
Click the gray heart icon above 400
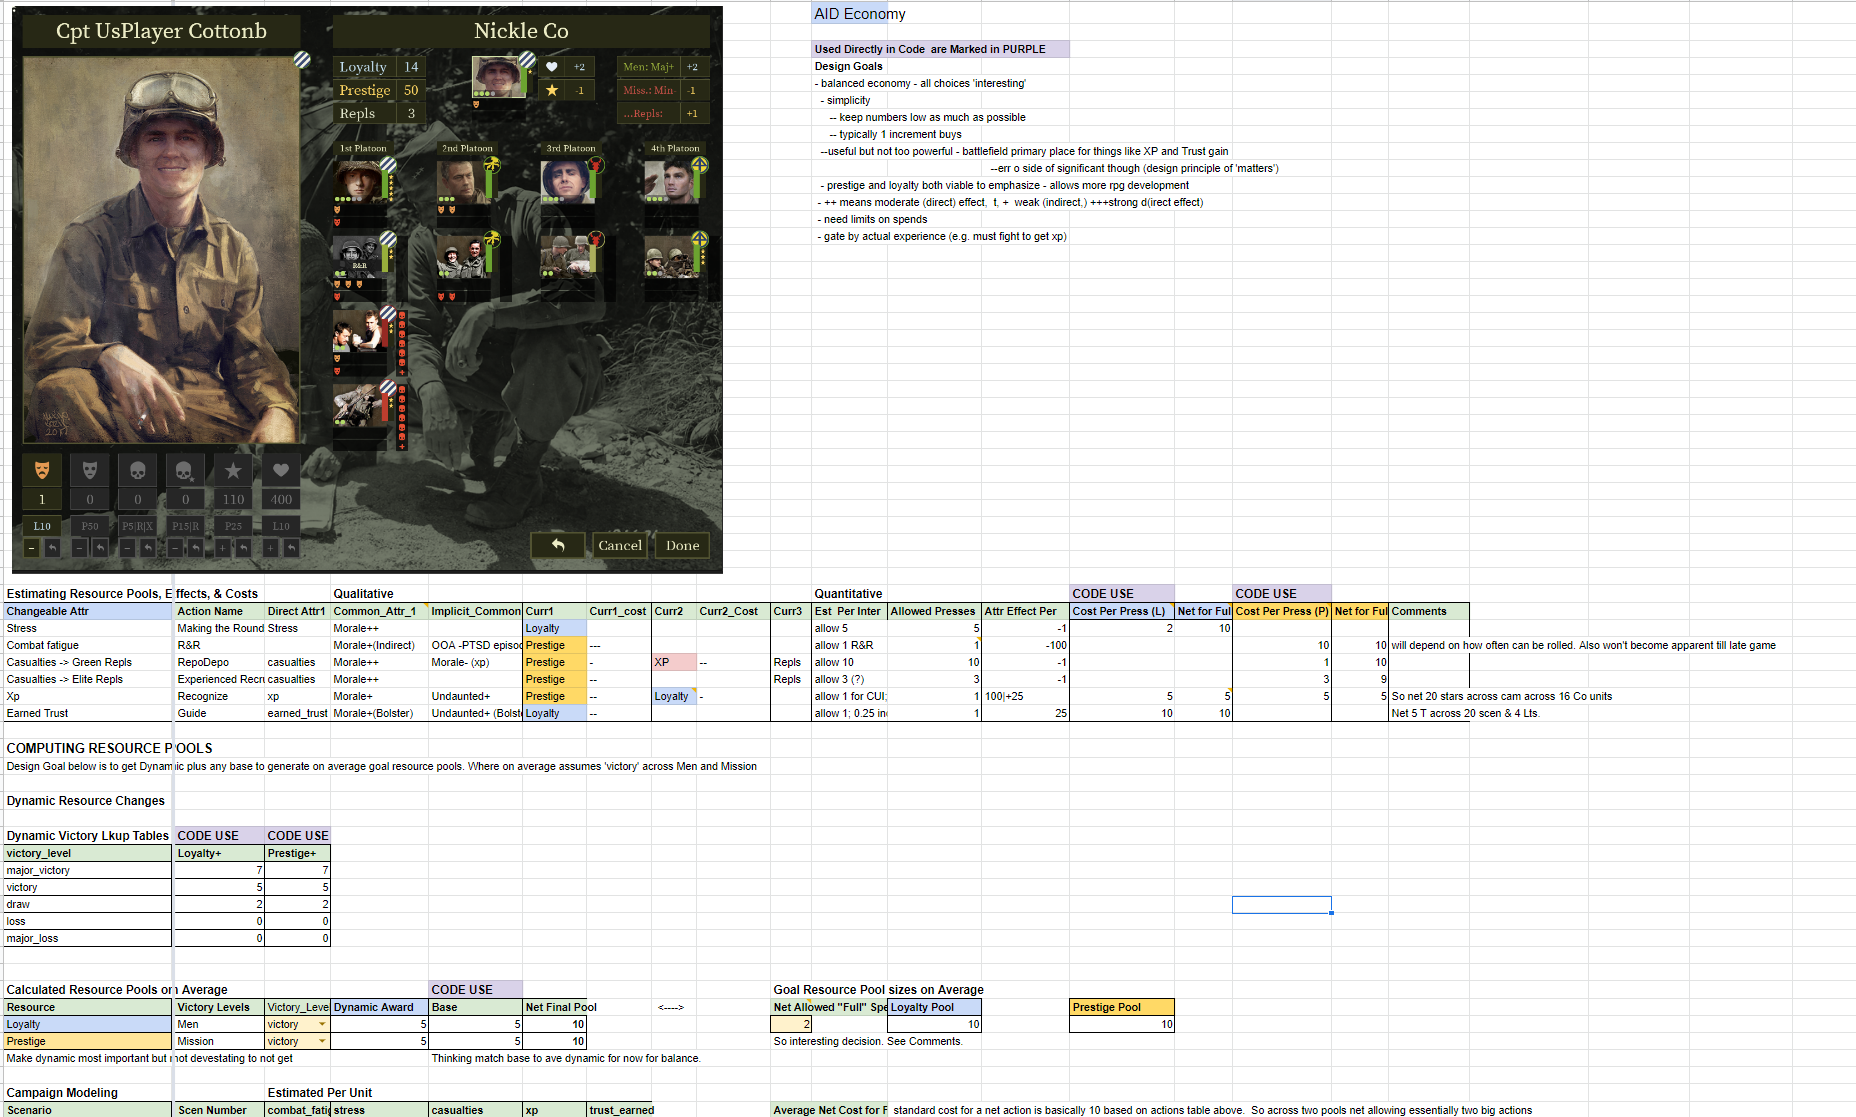281,469
